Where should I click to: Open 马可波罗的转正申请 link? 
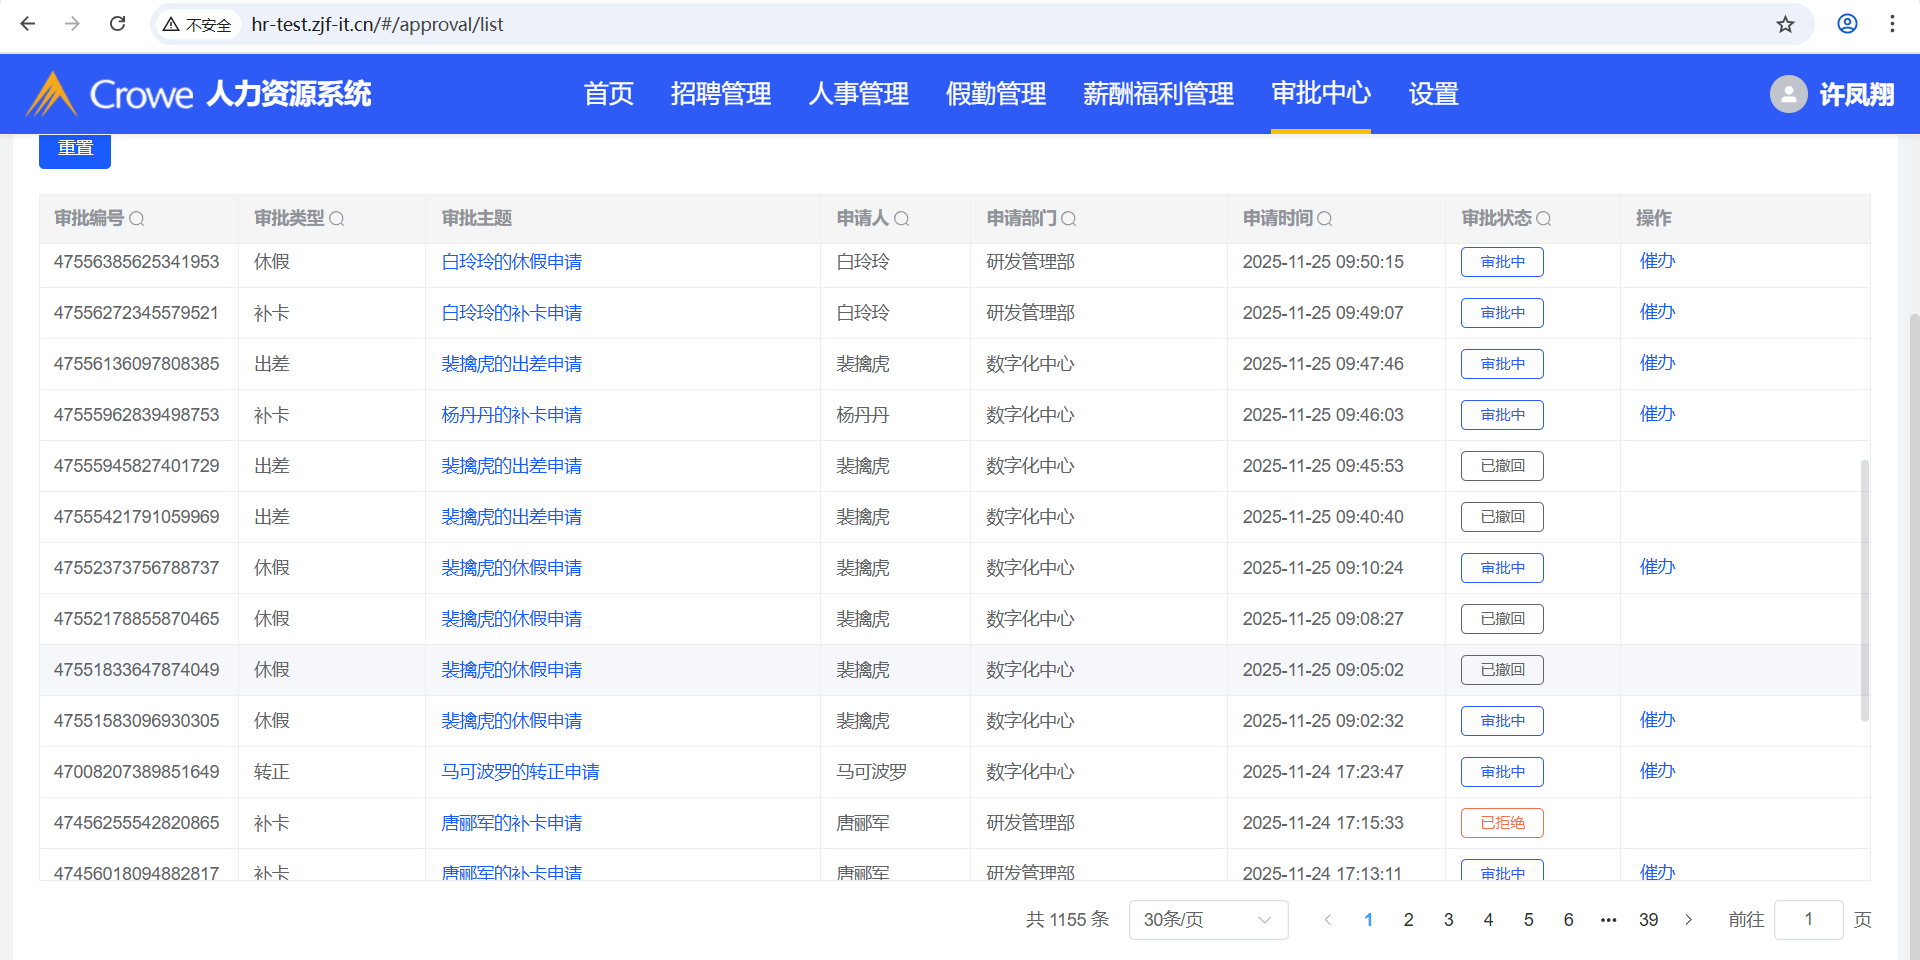coord(520,772)
